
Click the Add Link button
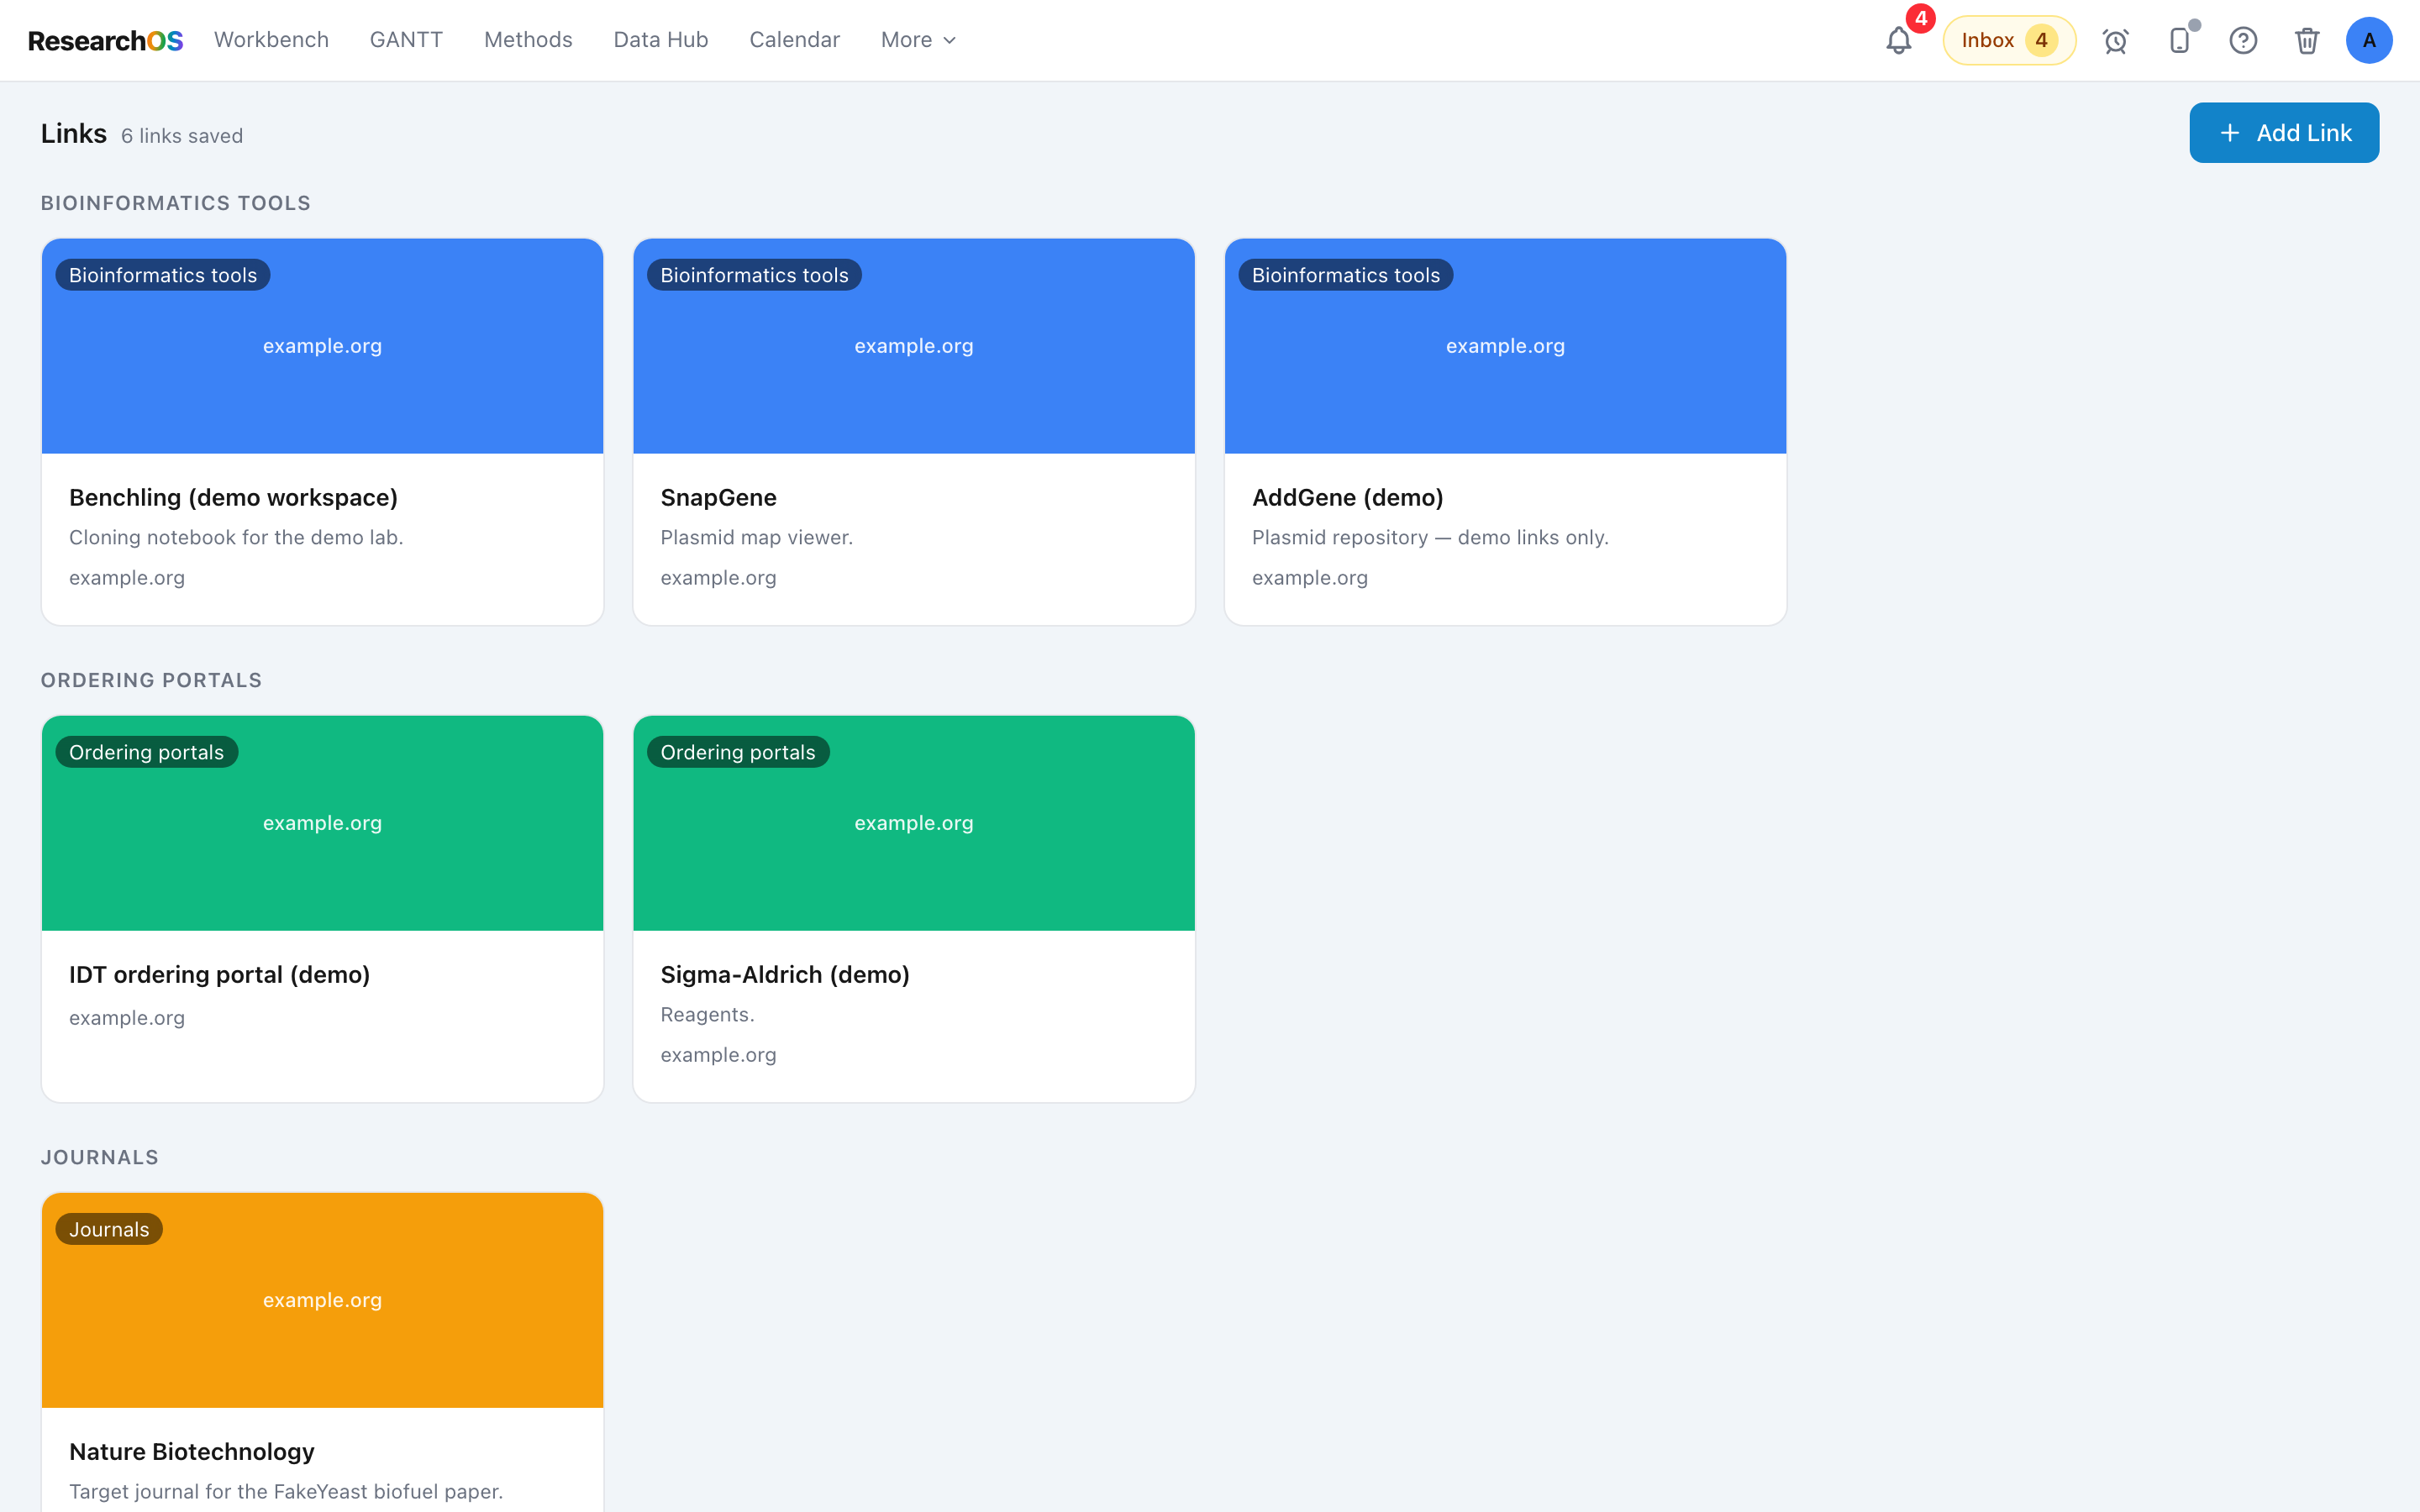(x=2284, y=132)
